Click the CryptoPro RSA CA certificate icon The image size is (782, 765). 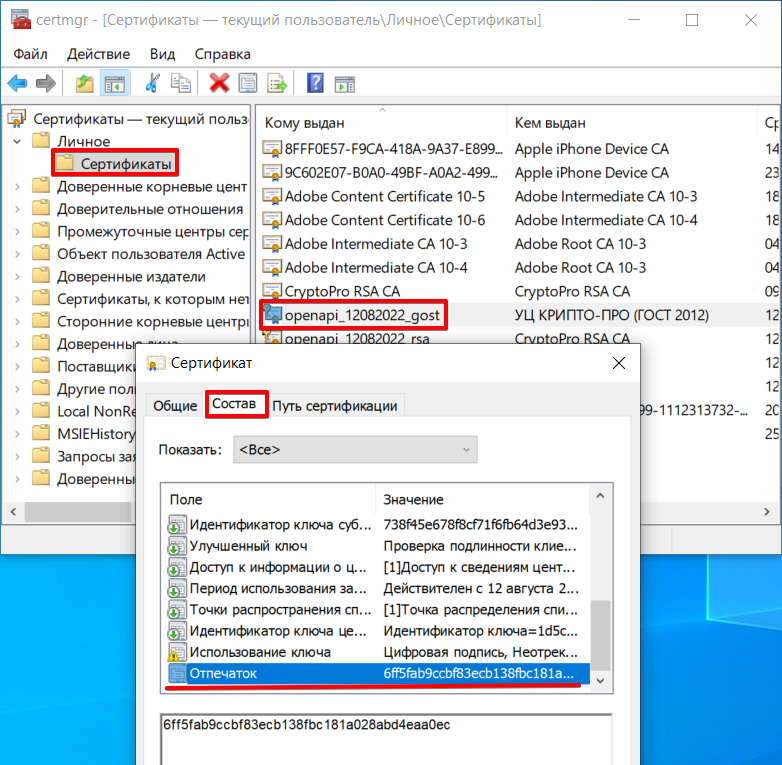click(x=272, y=291)
